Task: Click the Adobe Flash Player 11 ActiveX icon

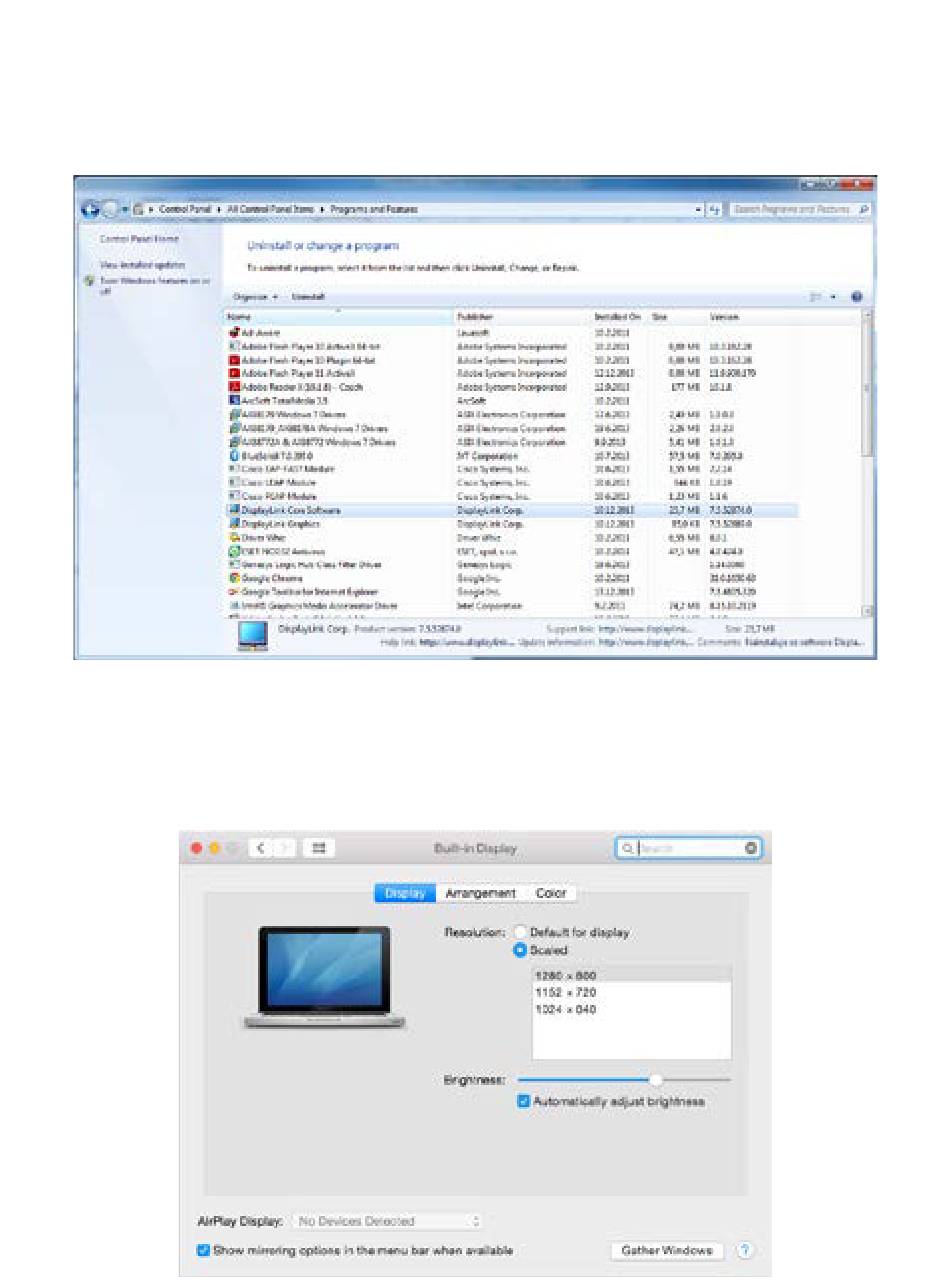Action: (234, 373)
